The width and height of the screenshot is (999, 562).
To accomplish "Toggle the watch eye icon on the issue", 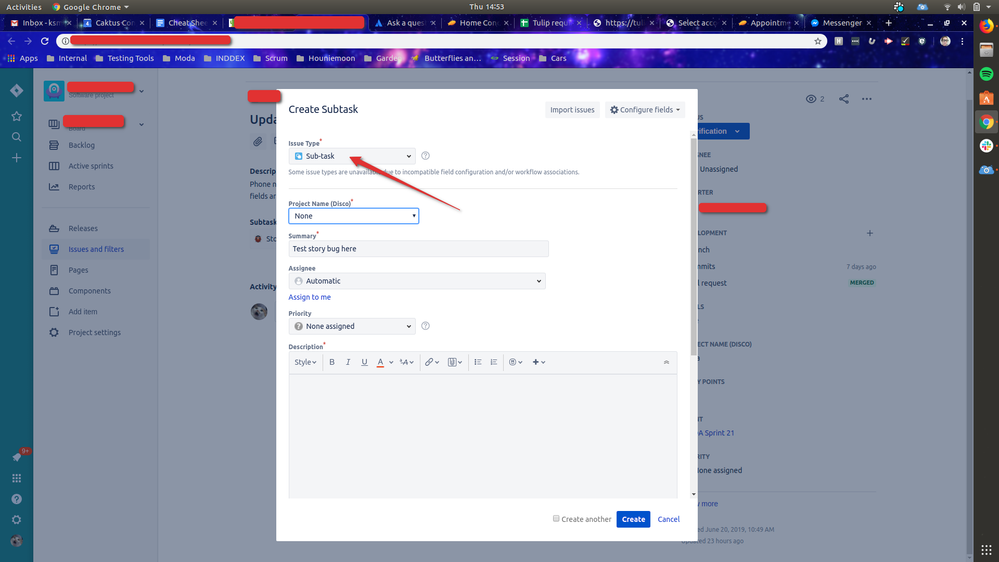I will (x=811, y=99).
